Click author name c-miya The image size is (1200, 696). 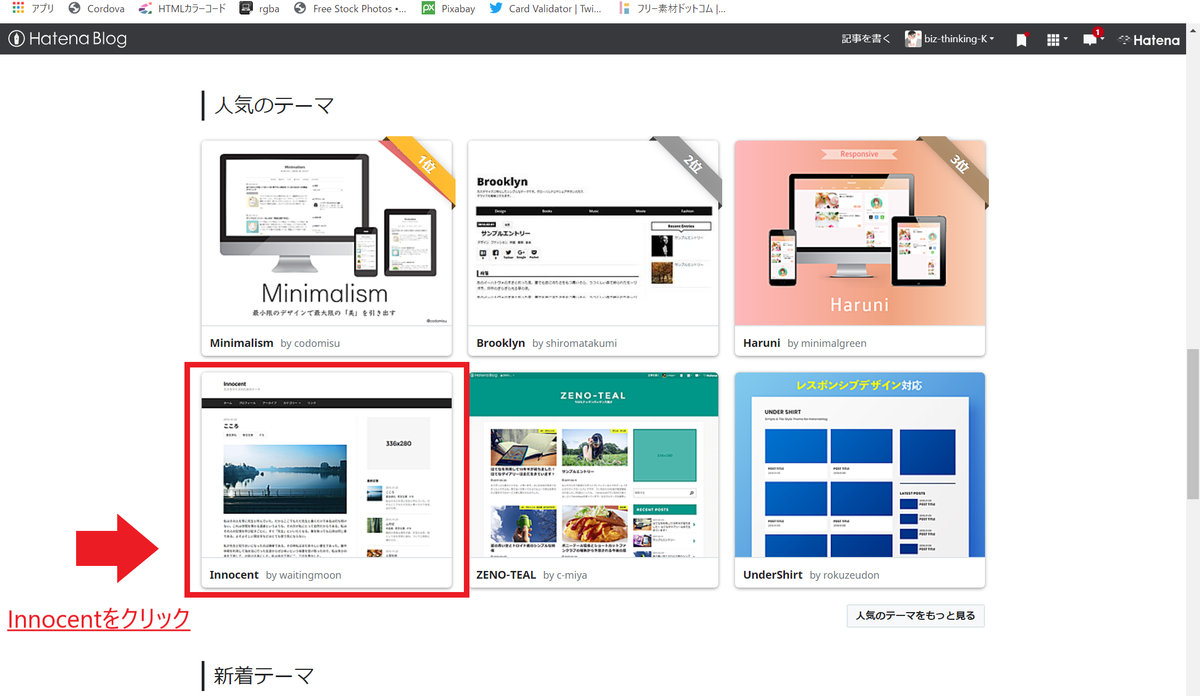(x=570, y=575)
